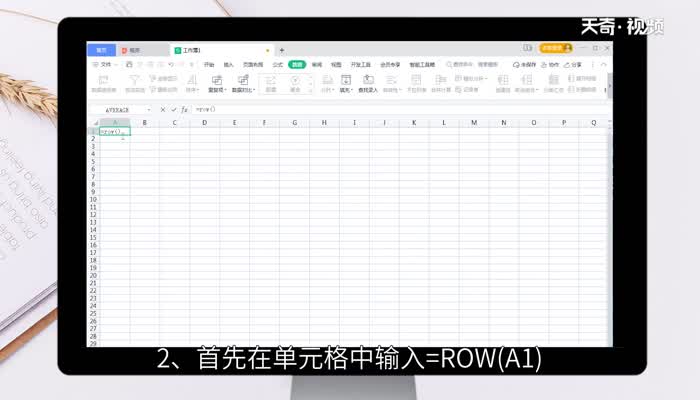The image size is (700, 400).
Task: Click the show all (全部显示) filter button
Action: [x=163, y=78]
